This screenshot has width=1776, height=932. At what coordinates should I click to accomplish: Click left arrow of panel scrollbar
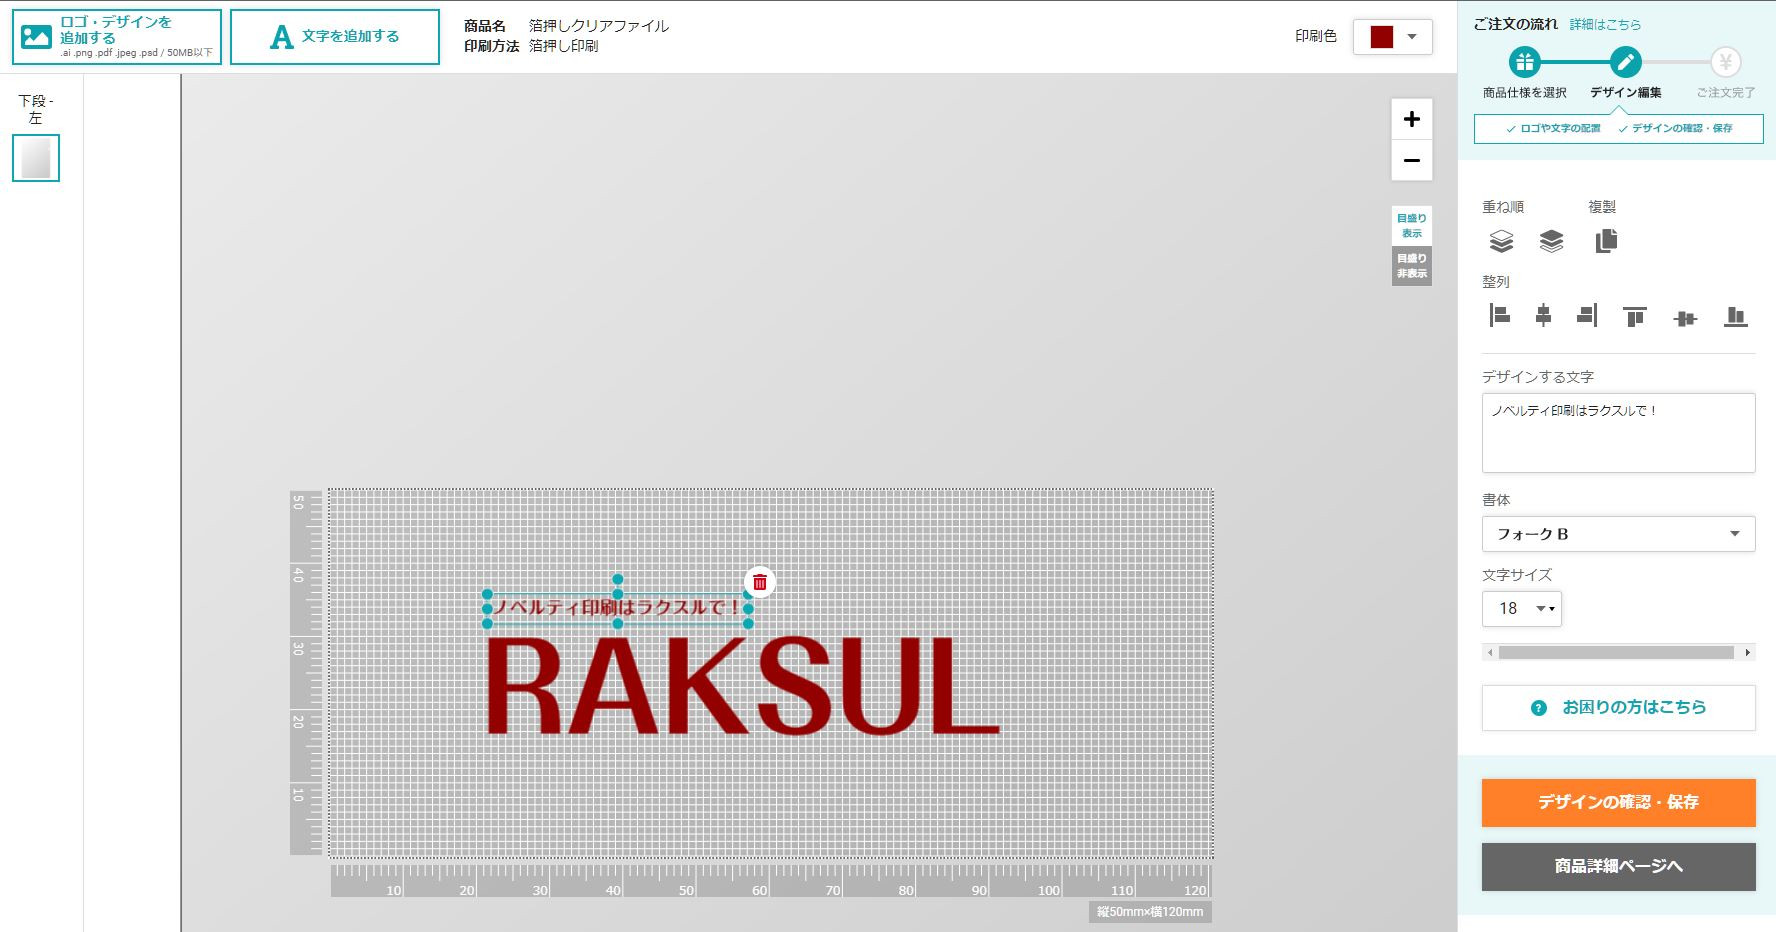(1489, 653)
